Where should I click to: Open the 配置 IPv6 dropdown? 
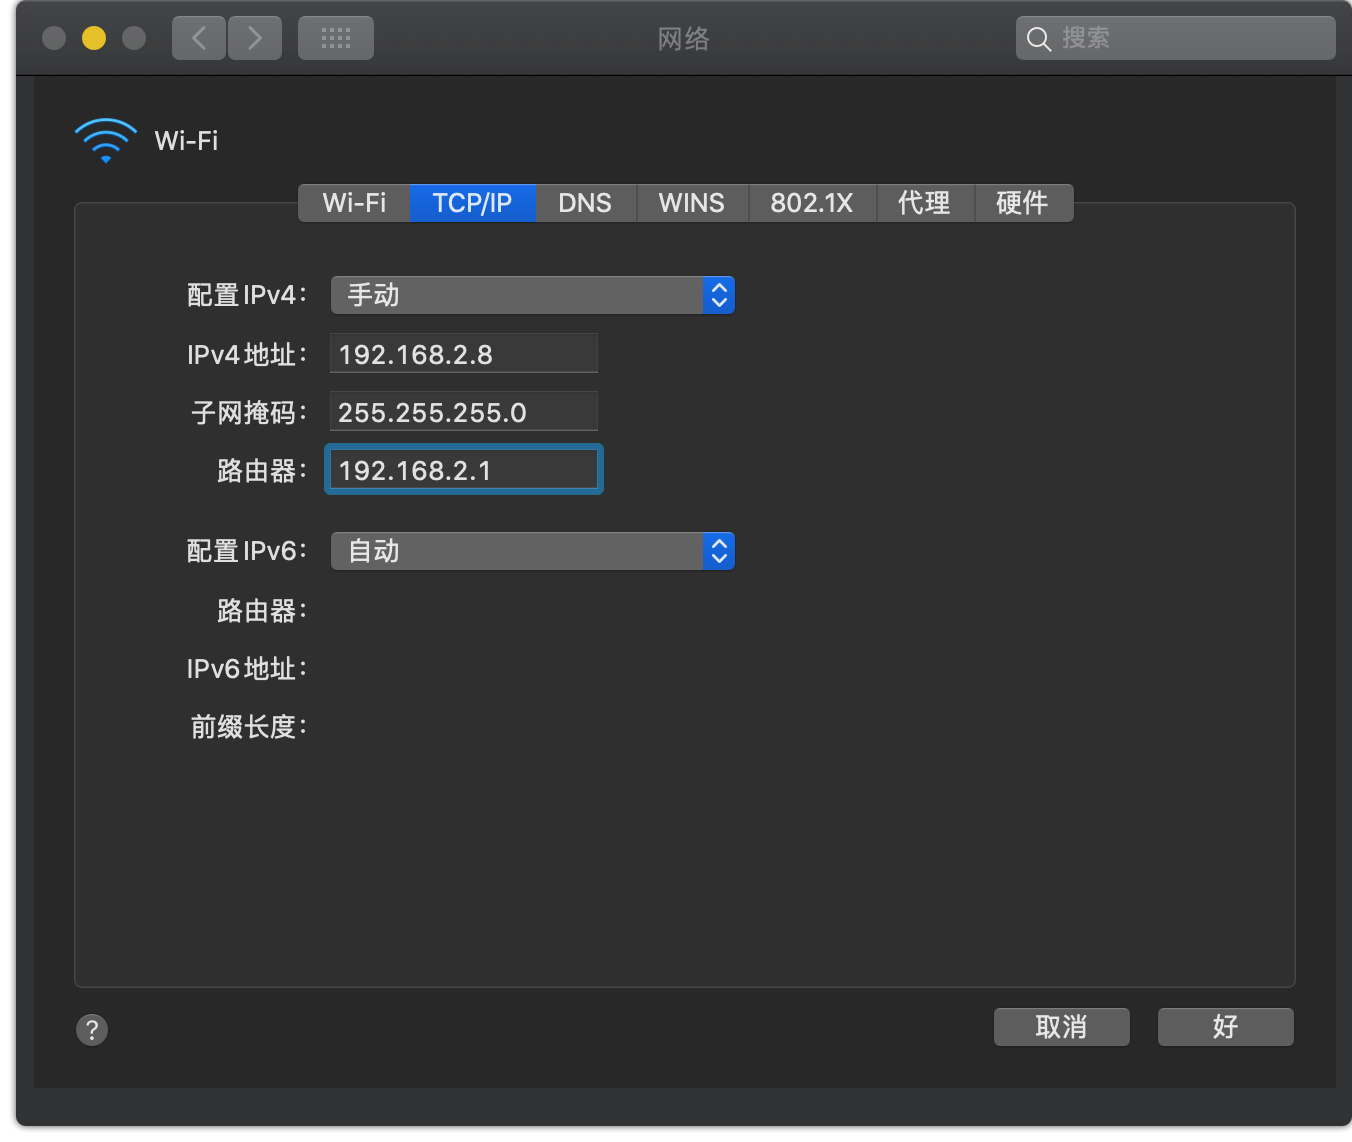532,551
